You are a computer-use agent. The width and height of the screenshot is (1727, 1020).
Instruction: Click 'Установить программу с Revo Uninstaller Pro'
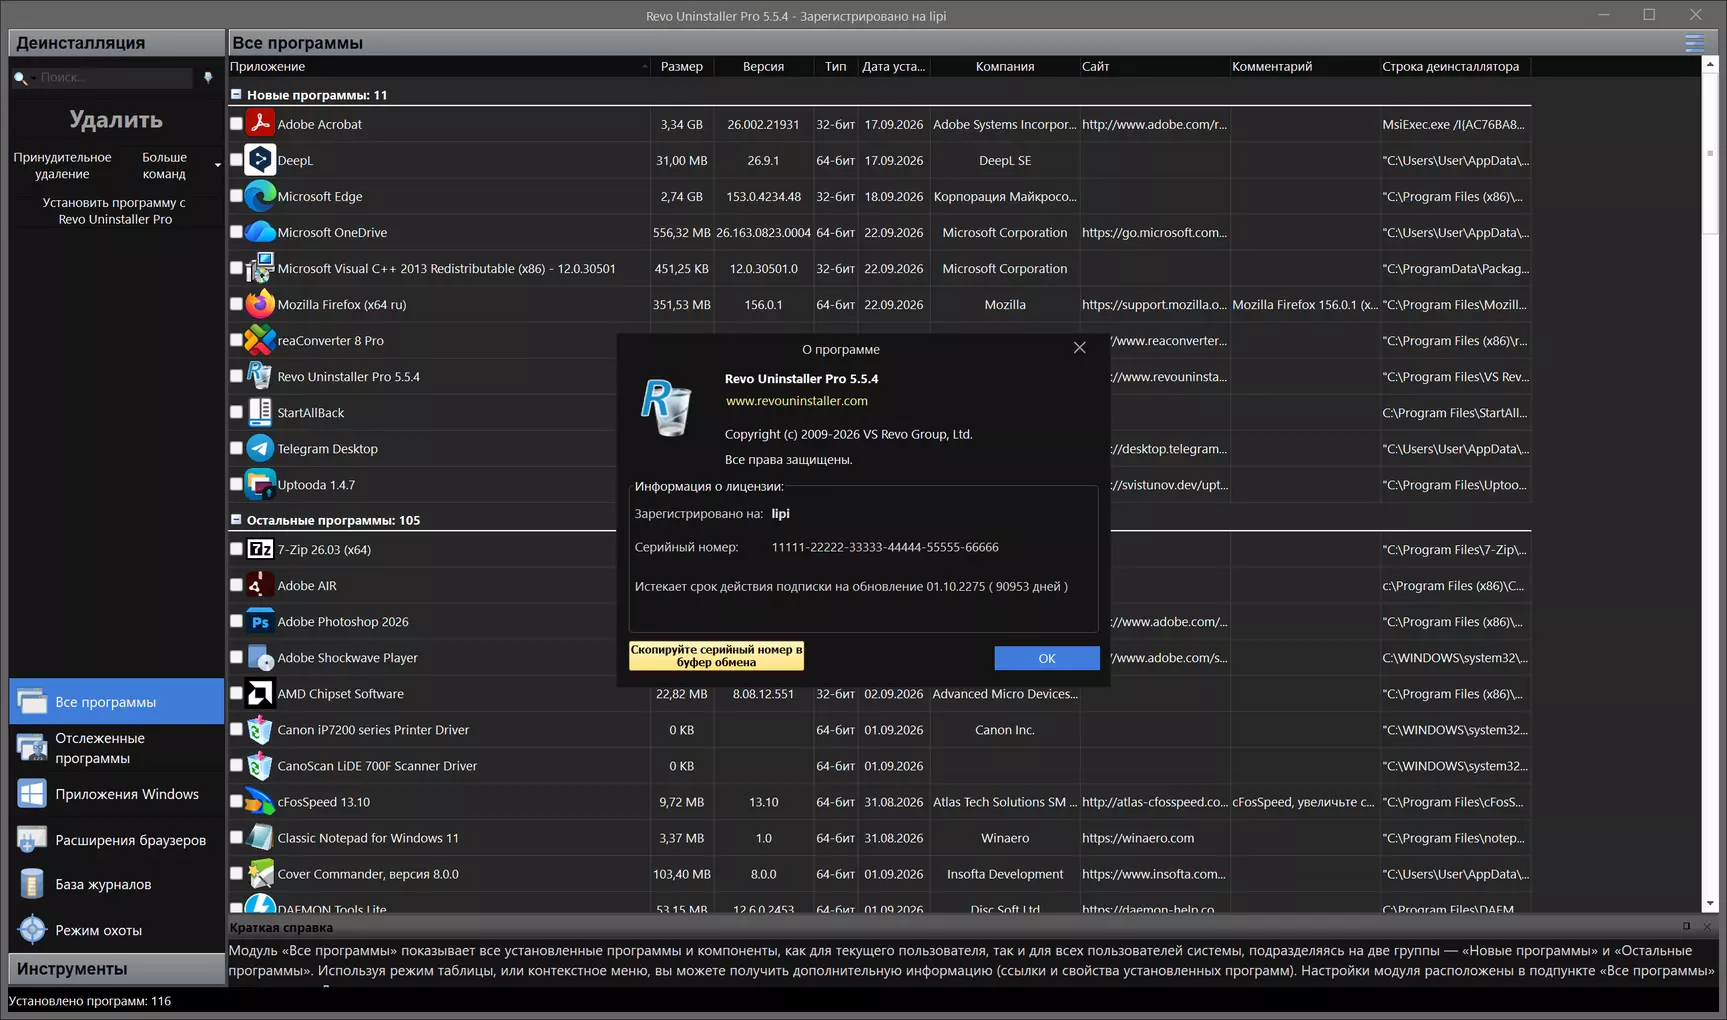[x=114, y=211]
